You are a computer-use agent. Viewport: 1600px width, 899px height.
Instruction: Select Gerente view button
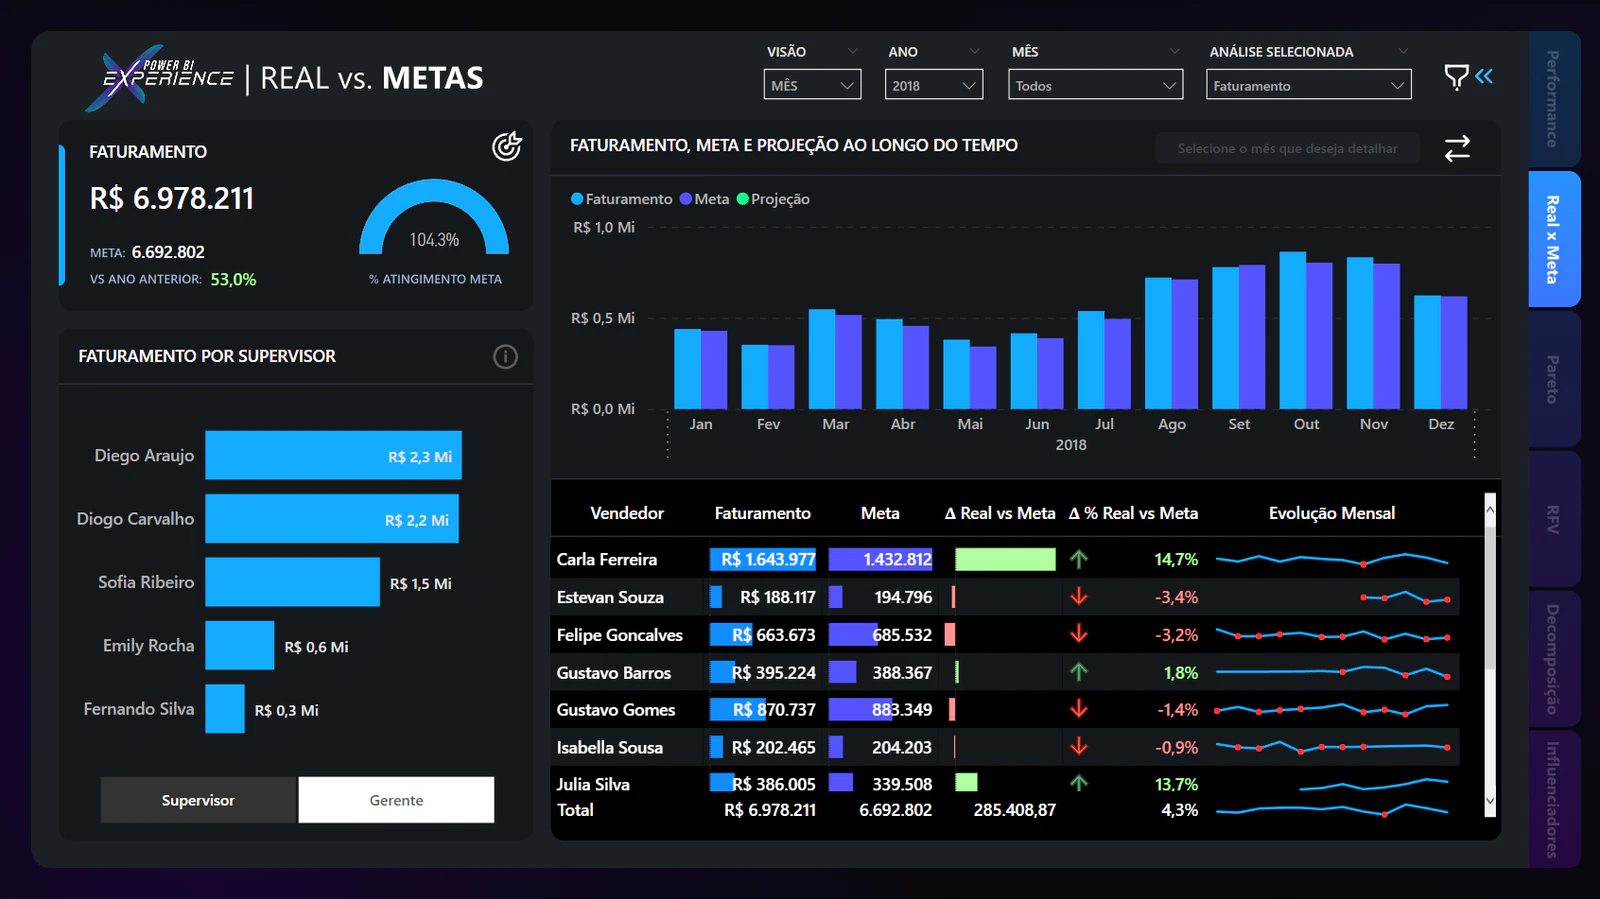pyautogui.click(x=396, y=800)
